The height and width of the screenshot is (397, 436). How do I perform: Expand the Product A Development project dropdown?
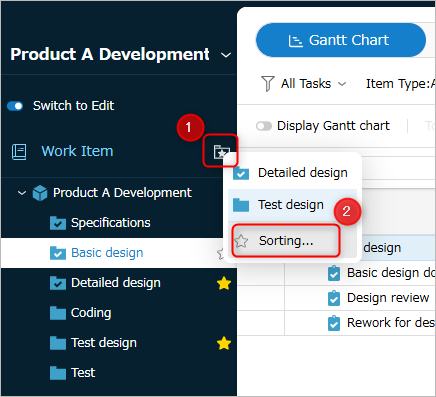pyautogui.click(x=226, y=55)
